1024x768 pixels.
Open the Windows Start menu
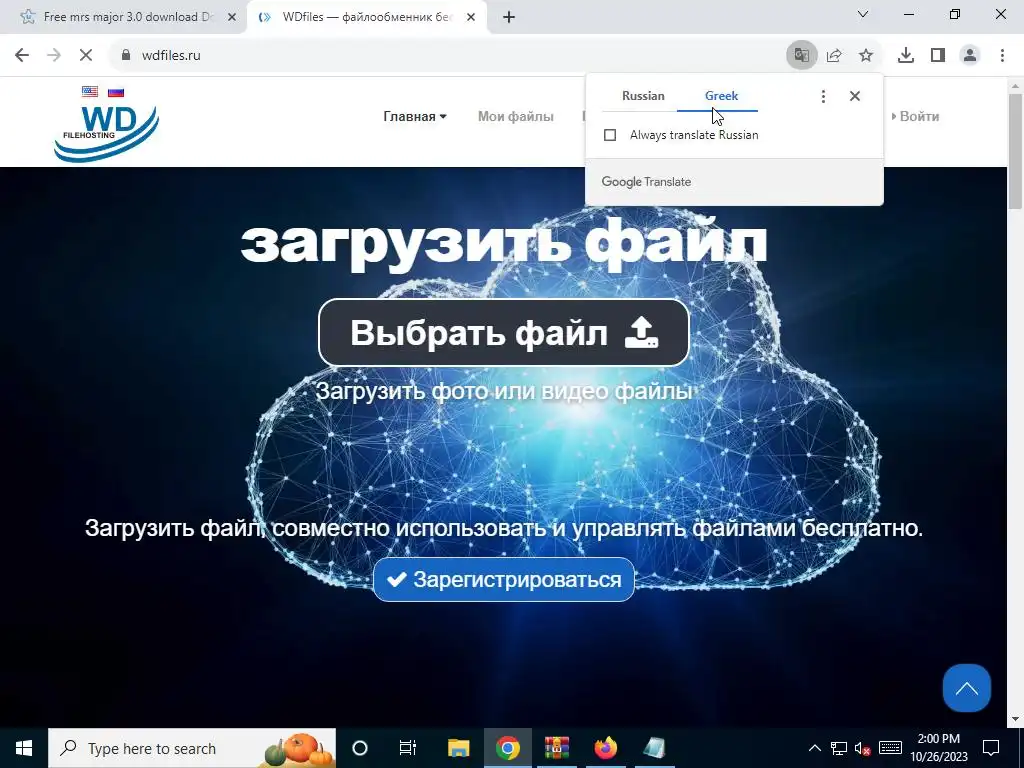[24, 748]
